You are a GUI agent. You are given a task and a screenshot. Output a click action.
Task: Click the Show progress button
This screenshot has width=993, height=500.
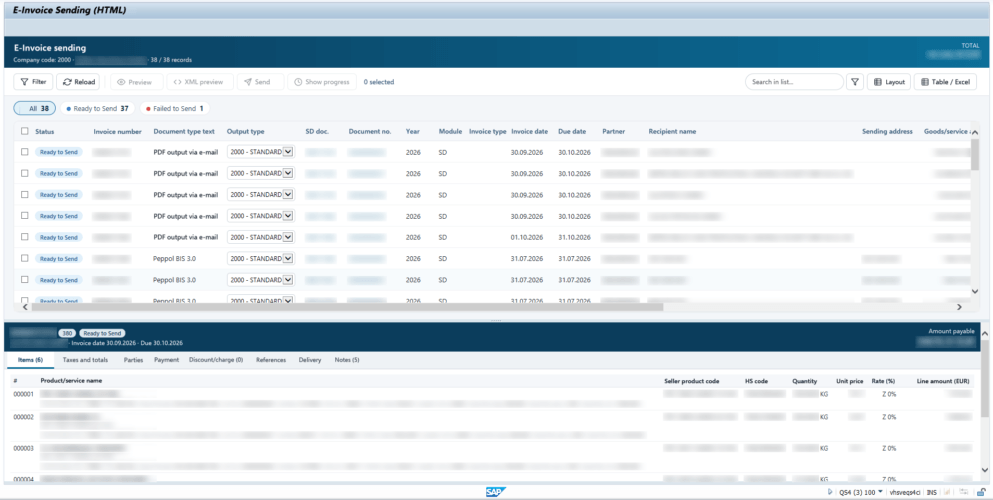322,82
